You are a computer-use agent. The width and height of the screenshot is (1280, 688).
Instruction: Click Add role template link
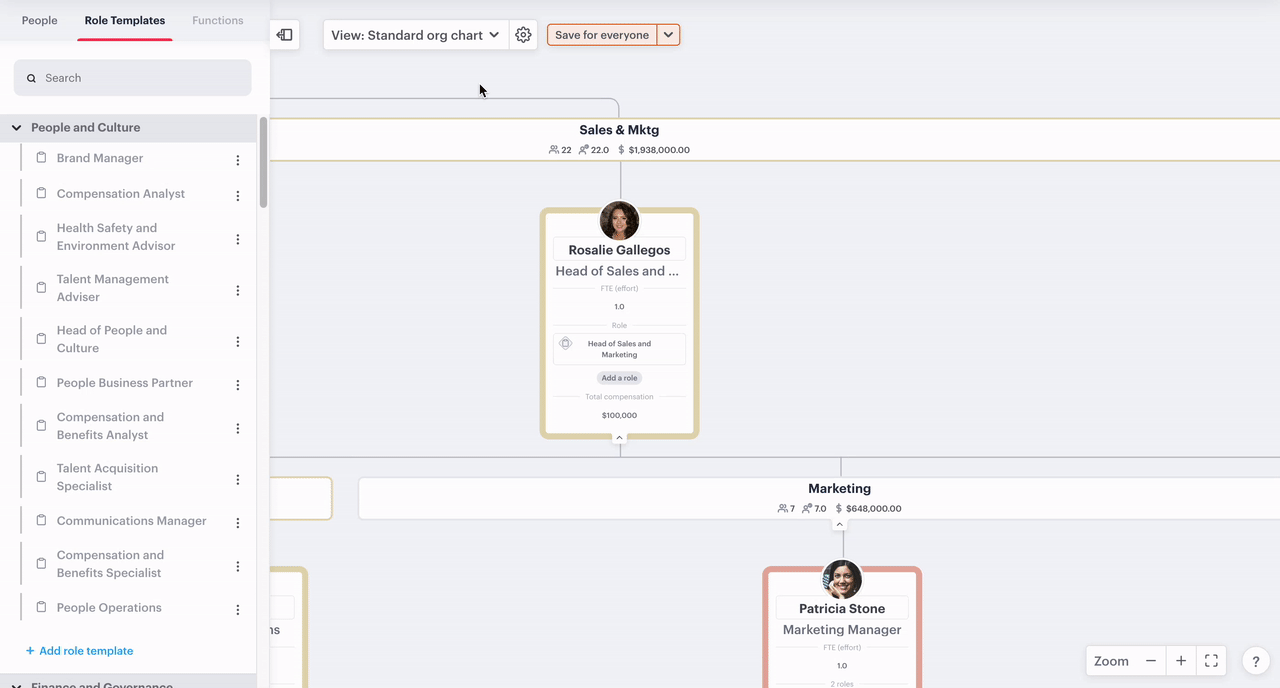pyautogui.click(x=80, y=651)
